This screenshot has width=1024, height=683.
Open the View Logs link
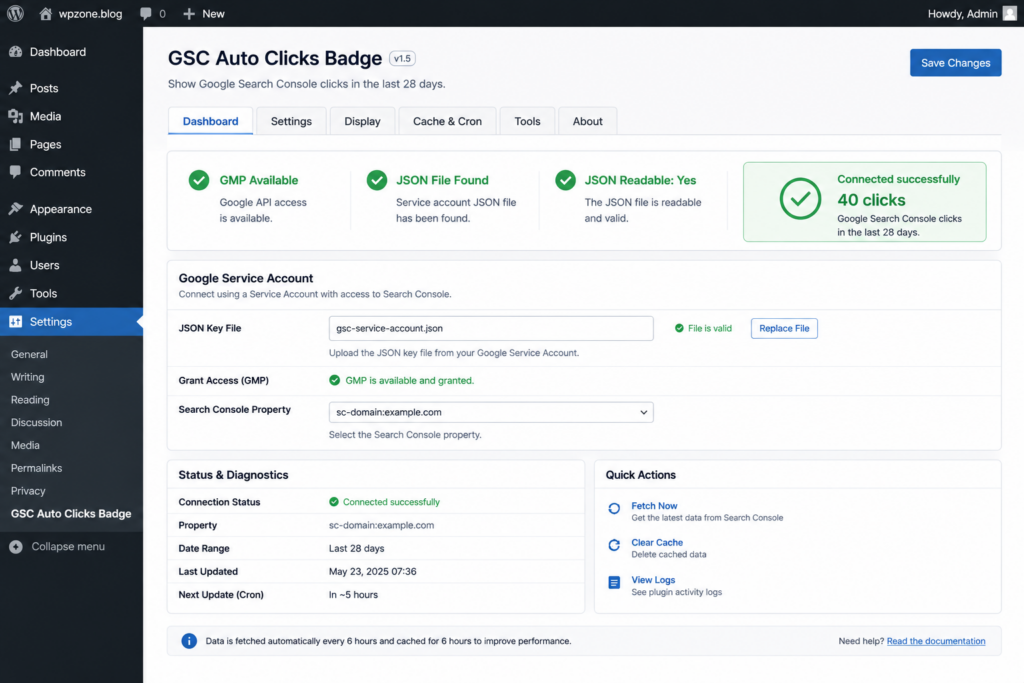coord(653,580)
